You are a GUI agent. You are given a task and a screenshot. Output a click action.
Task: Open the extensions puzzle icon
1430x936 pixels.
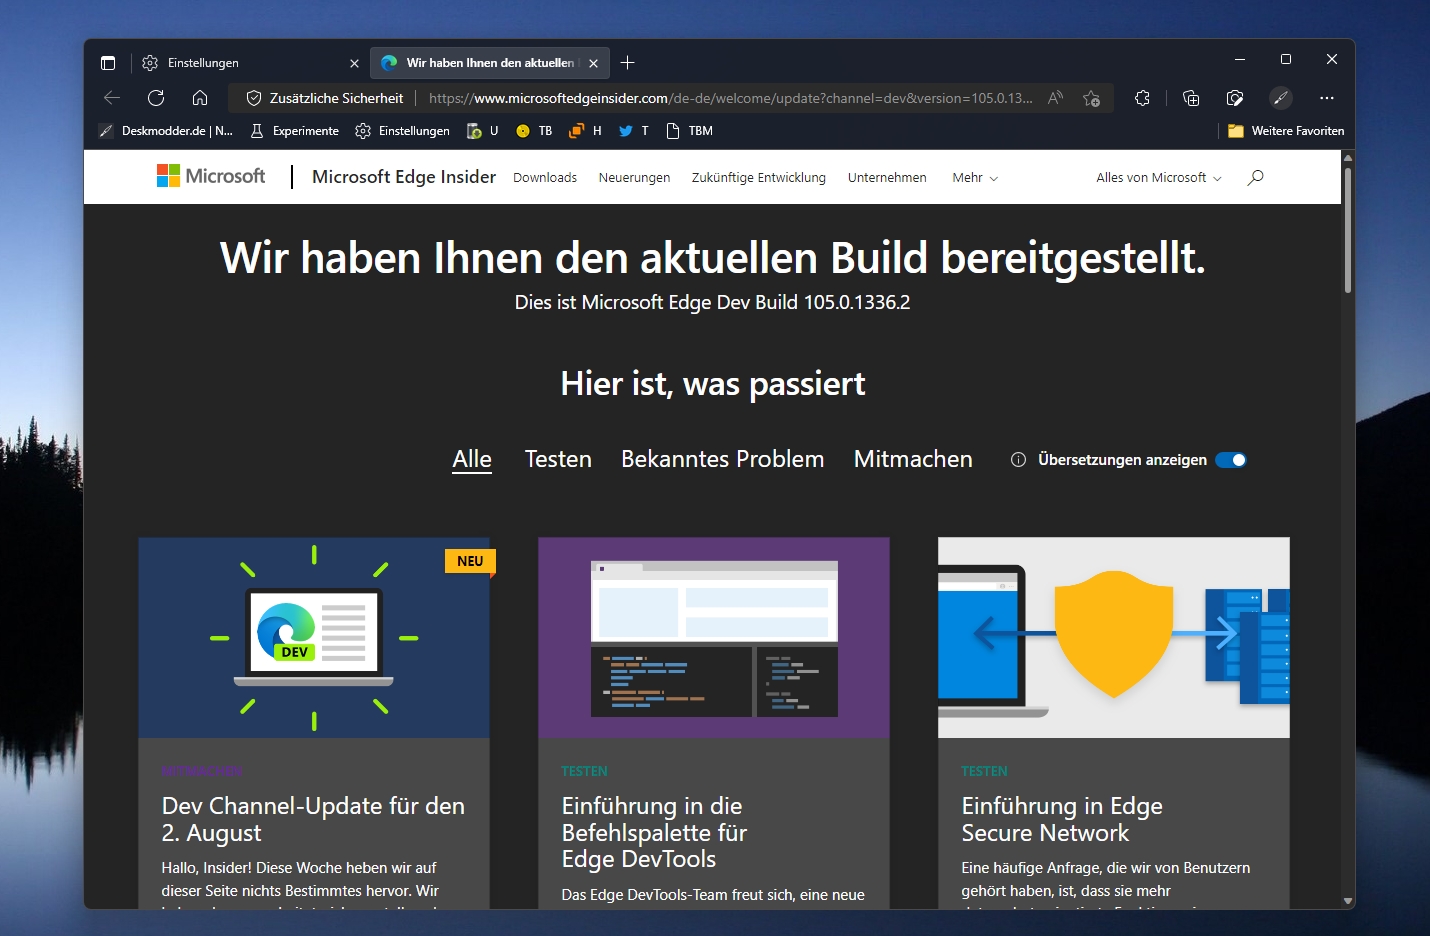click(x=1142, y=98)
